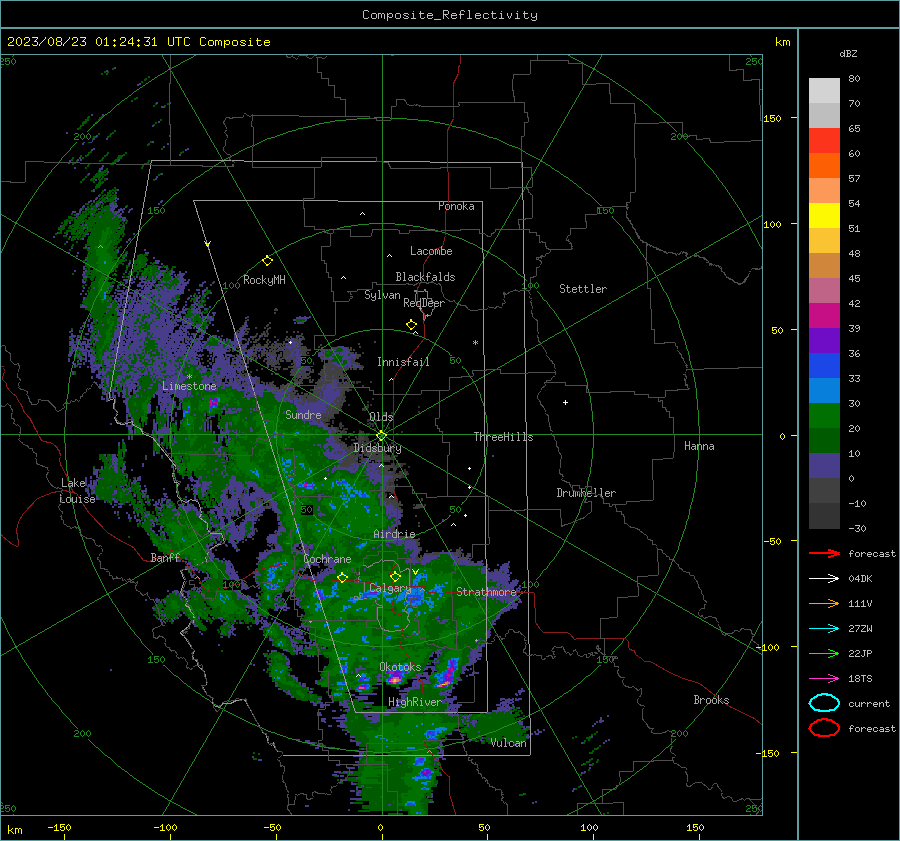
Task: Select the red 60–65 dBZ swatch
Action: (824, 141)
